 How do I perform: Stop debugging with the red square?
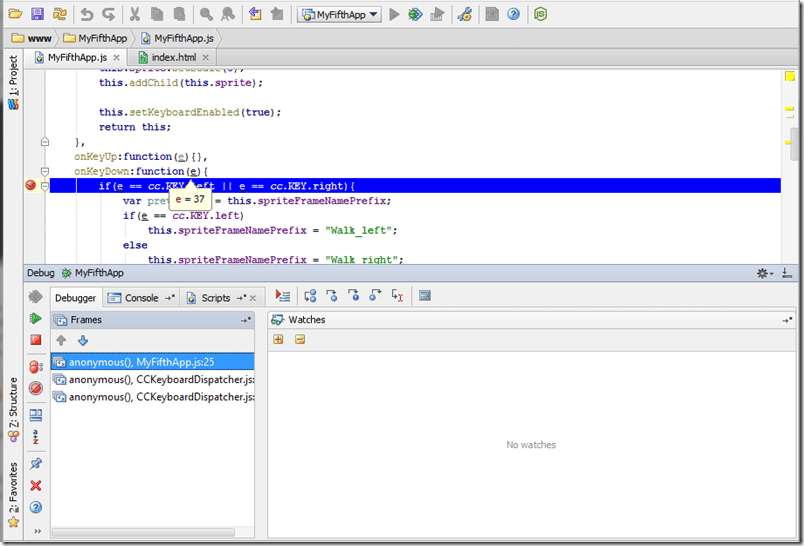point(35,340)
